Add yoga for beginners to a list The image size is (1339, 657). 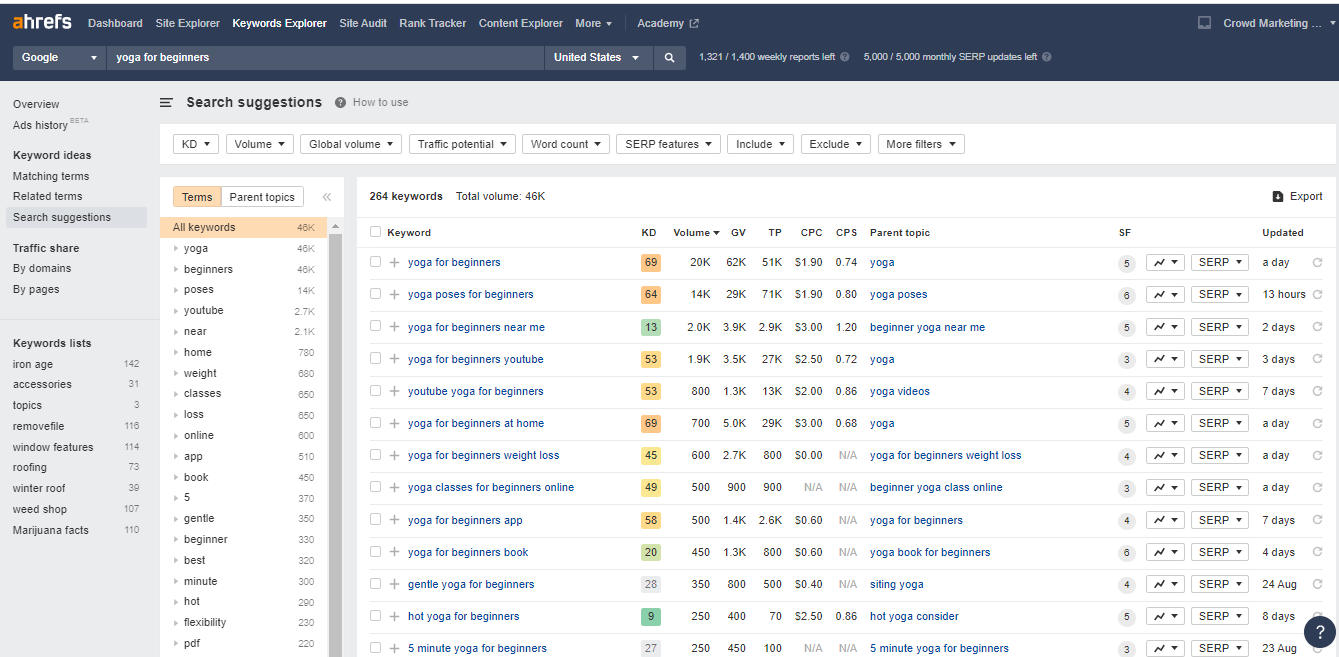tap(392, 262)
